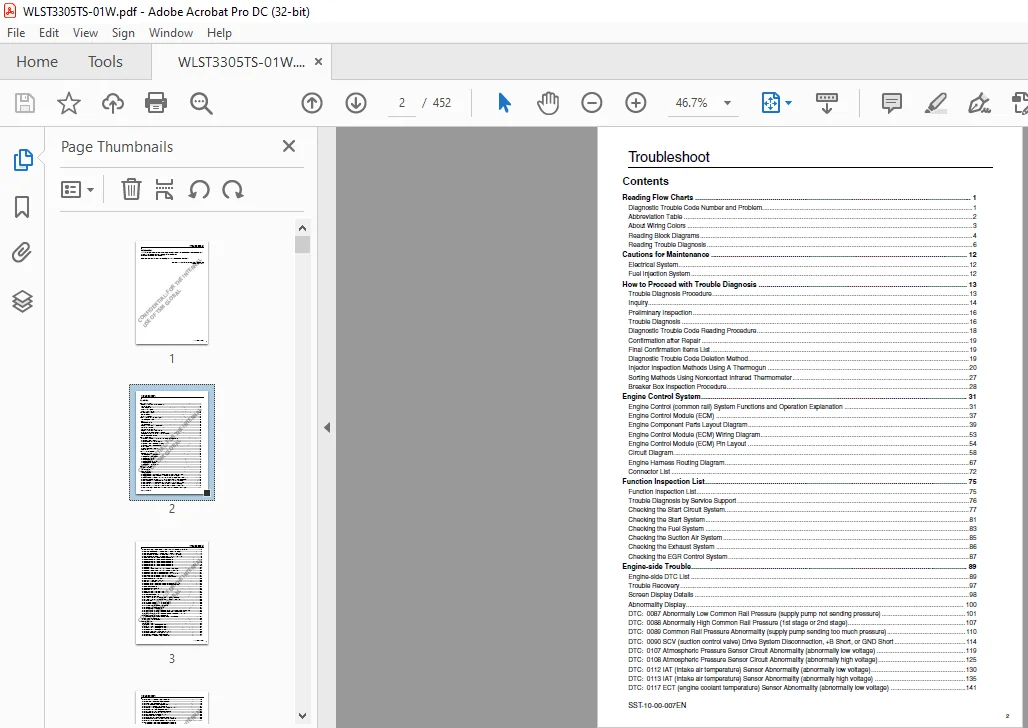Viewport: 1028px width, 728px height.
Task: Select page 2 thumbnail
Action: [172, 443]
